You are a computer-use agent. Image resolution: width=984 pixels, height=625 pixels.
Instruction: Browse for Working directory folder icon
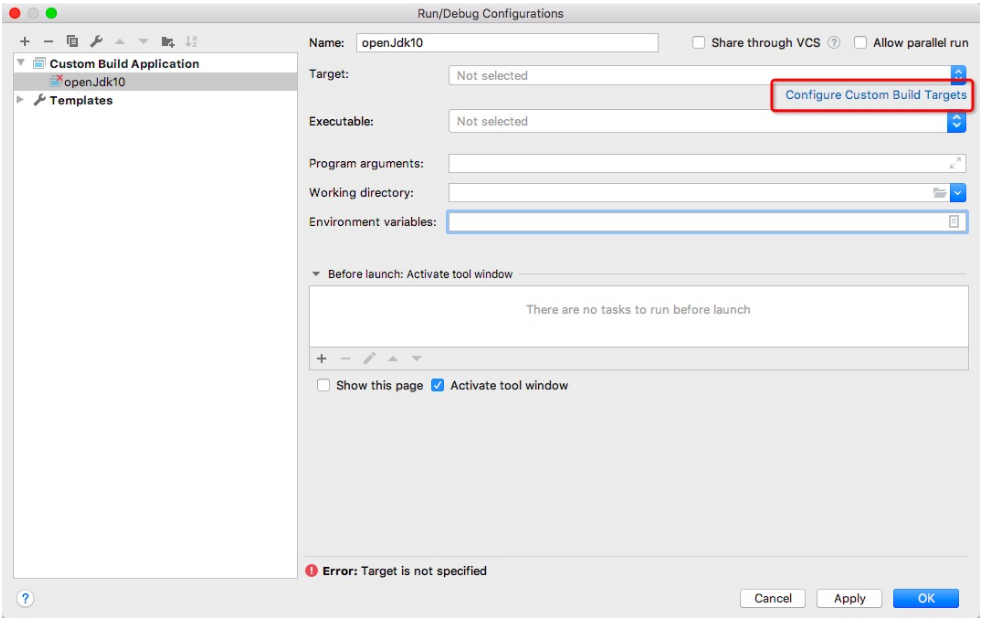[939, 193]
